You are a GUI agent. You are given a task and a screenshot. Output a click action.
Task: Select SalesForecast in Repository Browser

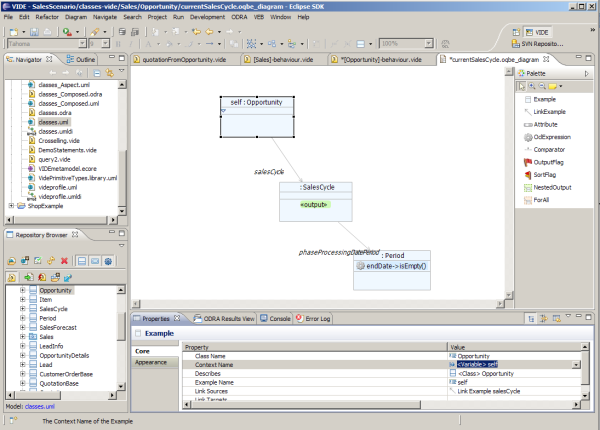(x=58, y=327)
